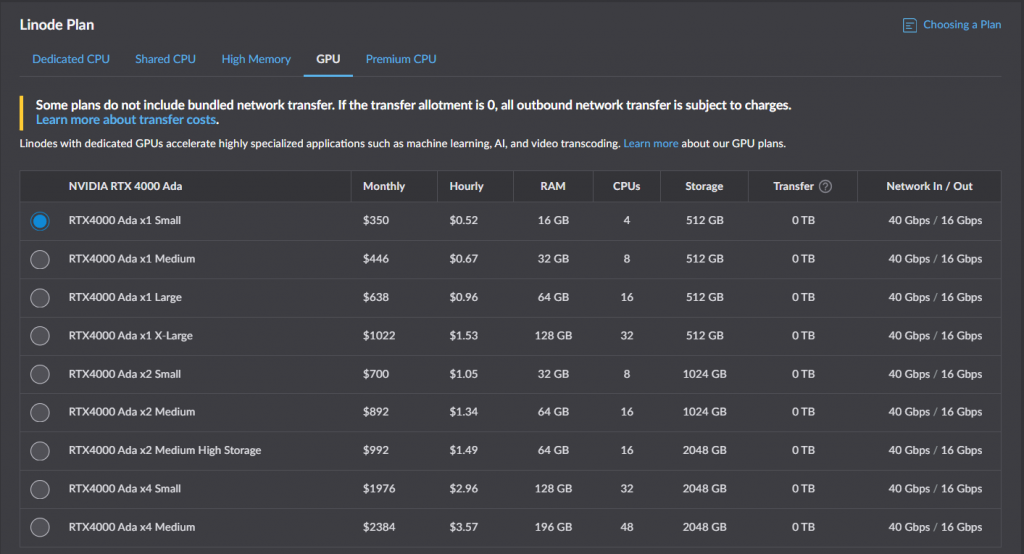This screenshot has width=1024, height=554.
Task: Select RTX4000 Ada x4 Medium radio button
Action: [x=40, y=527]
